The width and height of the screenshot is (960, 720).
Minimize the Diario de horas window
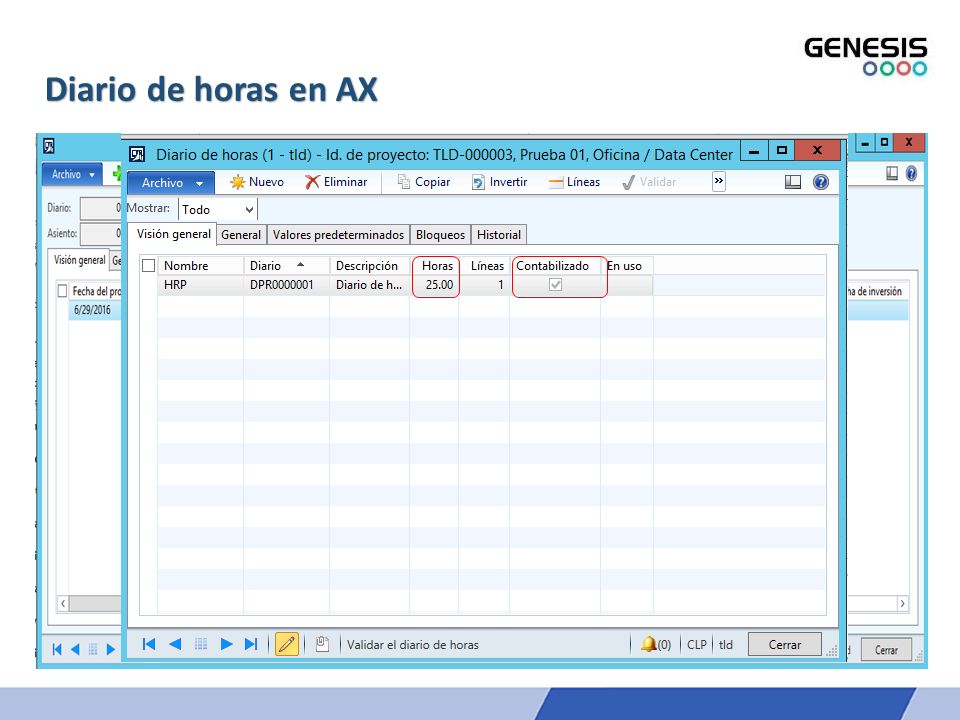[x=754, y=151]
